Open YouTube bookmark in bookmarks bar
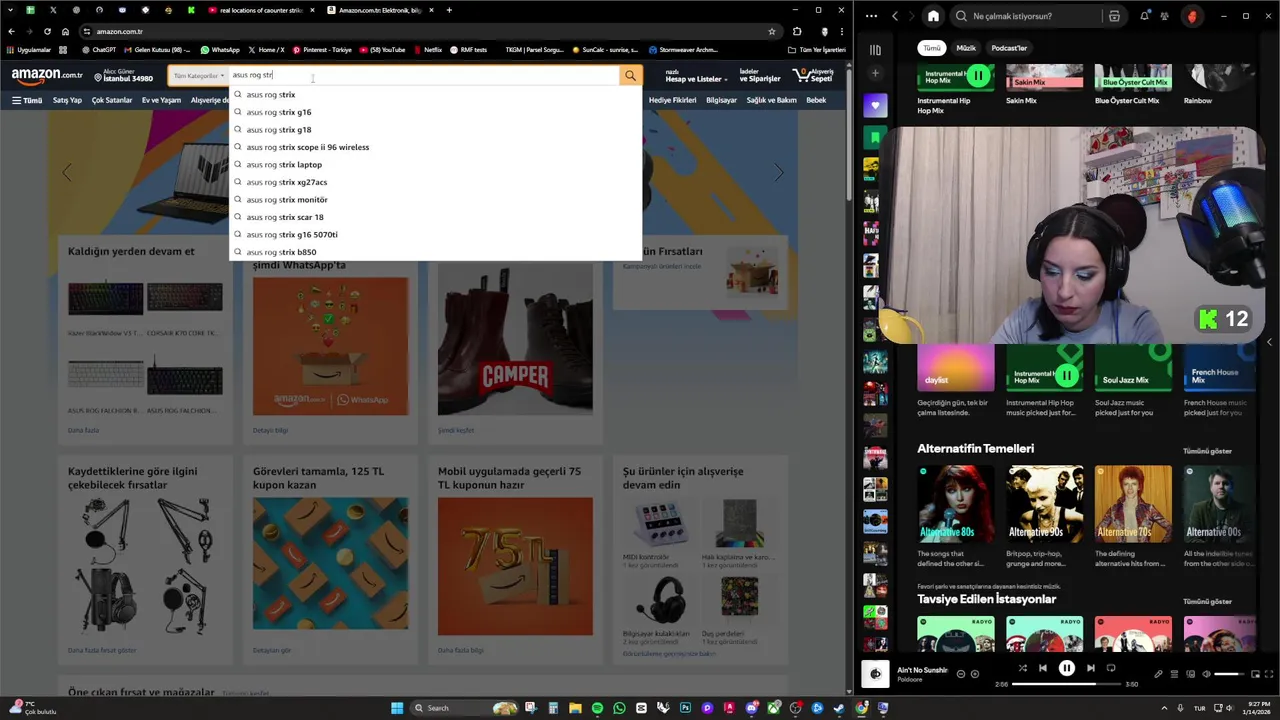Image resolution: width=1280 pixels, height=720 pixels. (381, 49)
